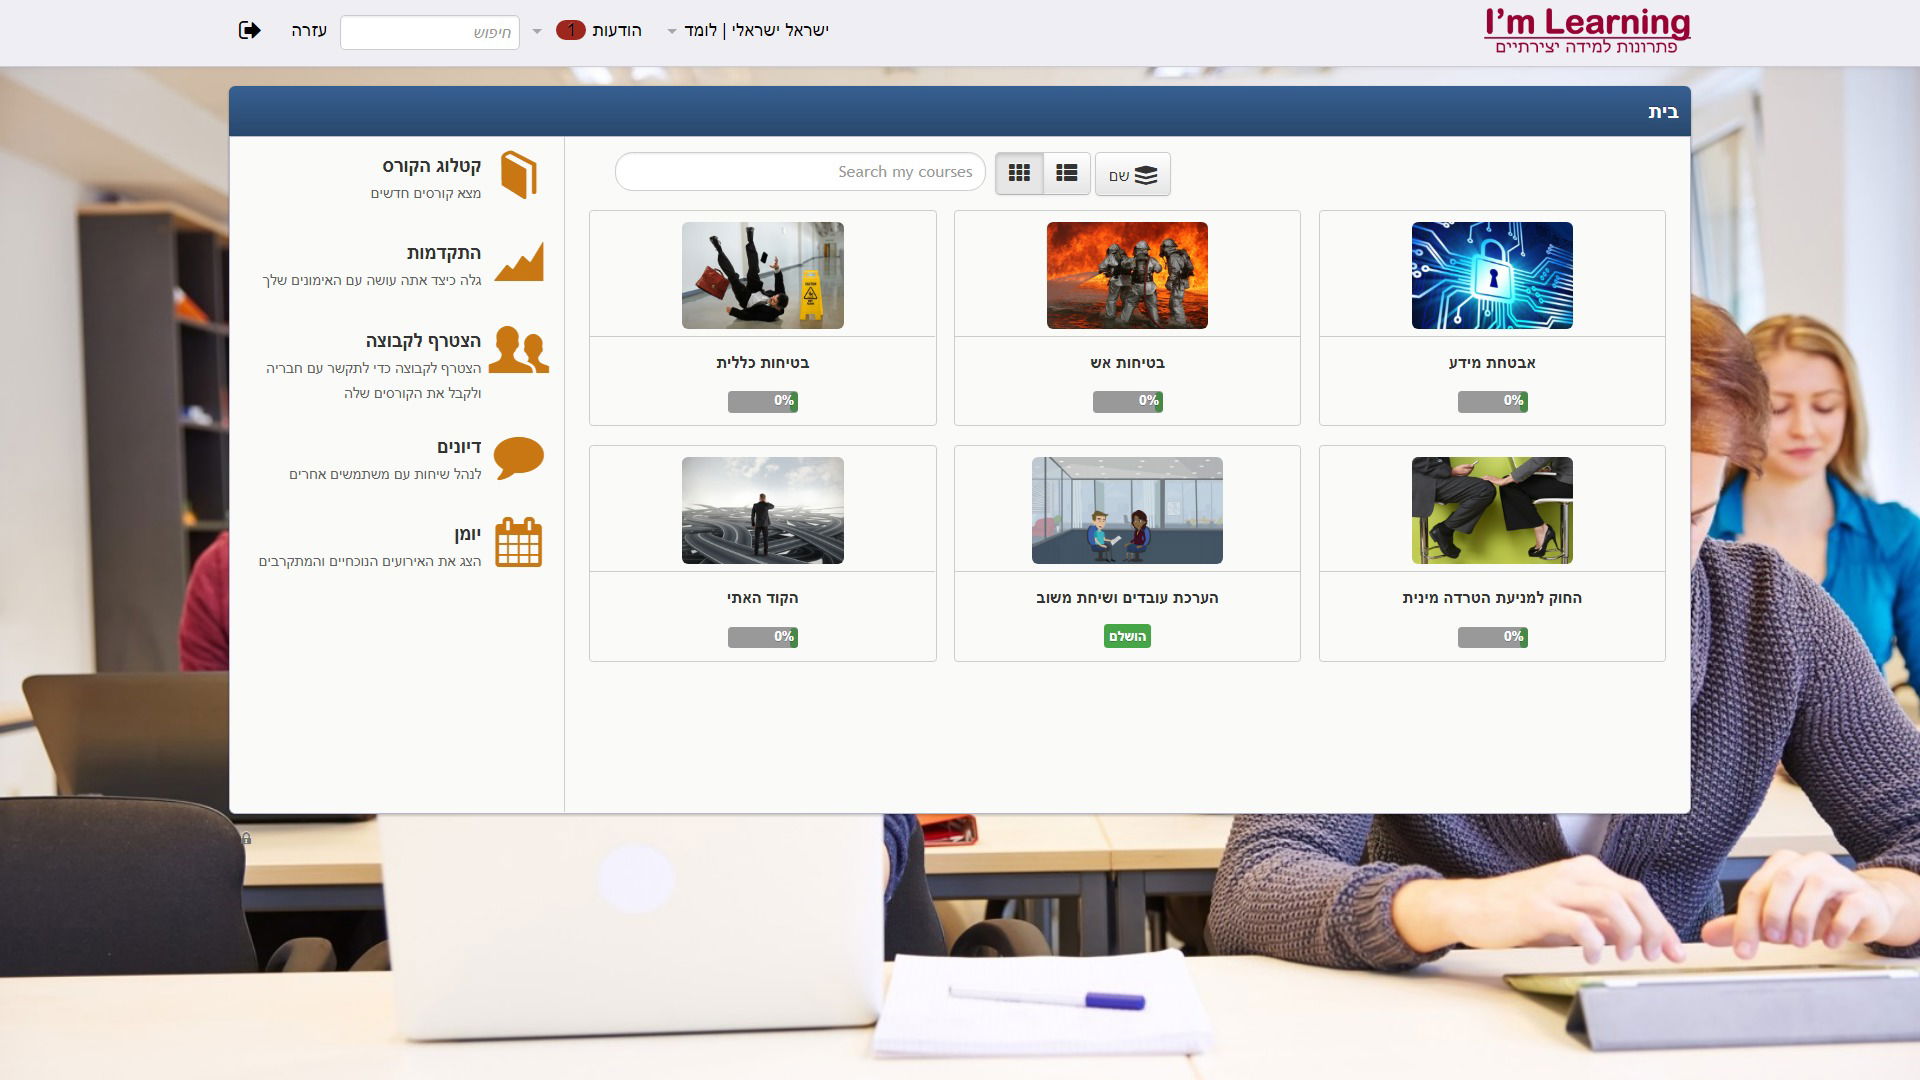Open the calendar icon
The width and height of the screenshot is (1920, 1080).
click(x=518, y=543)
